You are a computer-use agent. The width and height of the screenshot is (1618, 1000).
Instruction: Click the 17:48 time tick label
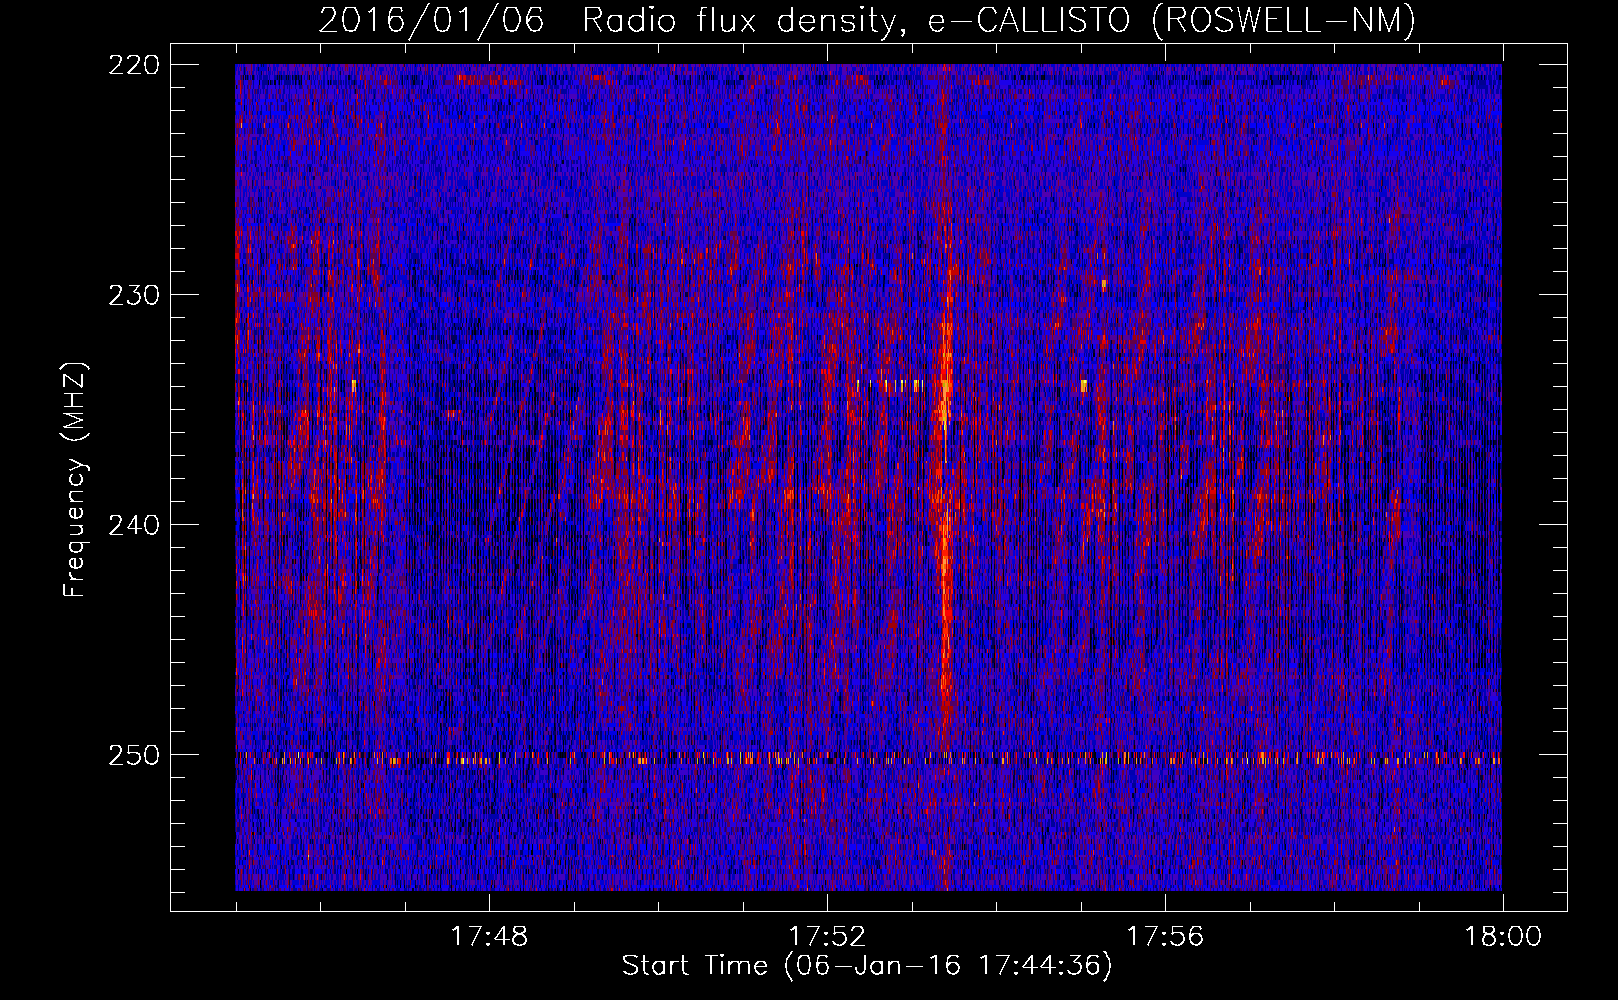point(489,937)
